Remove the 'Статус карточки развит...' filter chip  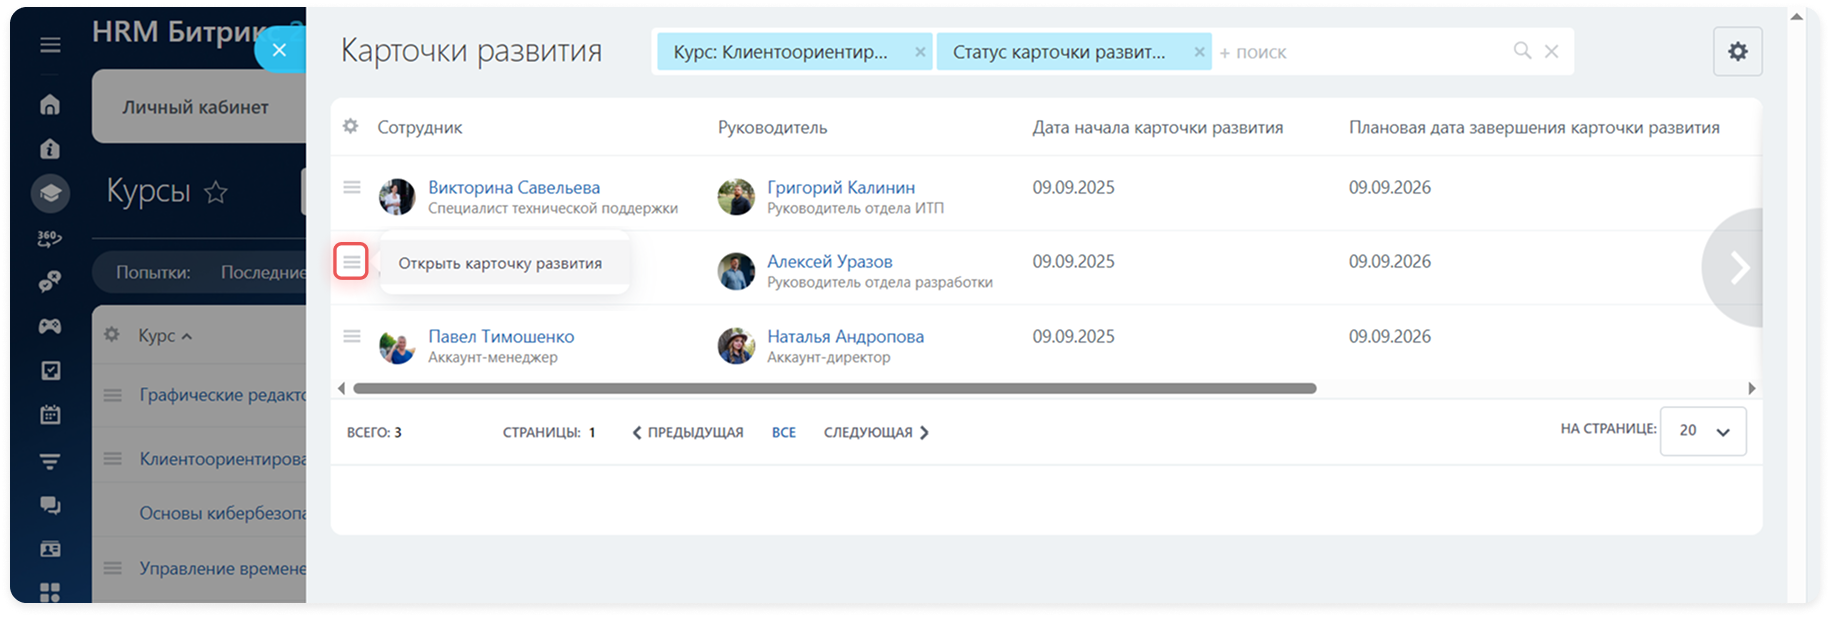pyautogui.click(x=1199, y=52)
